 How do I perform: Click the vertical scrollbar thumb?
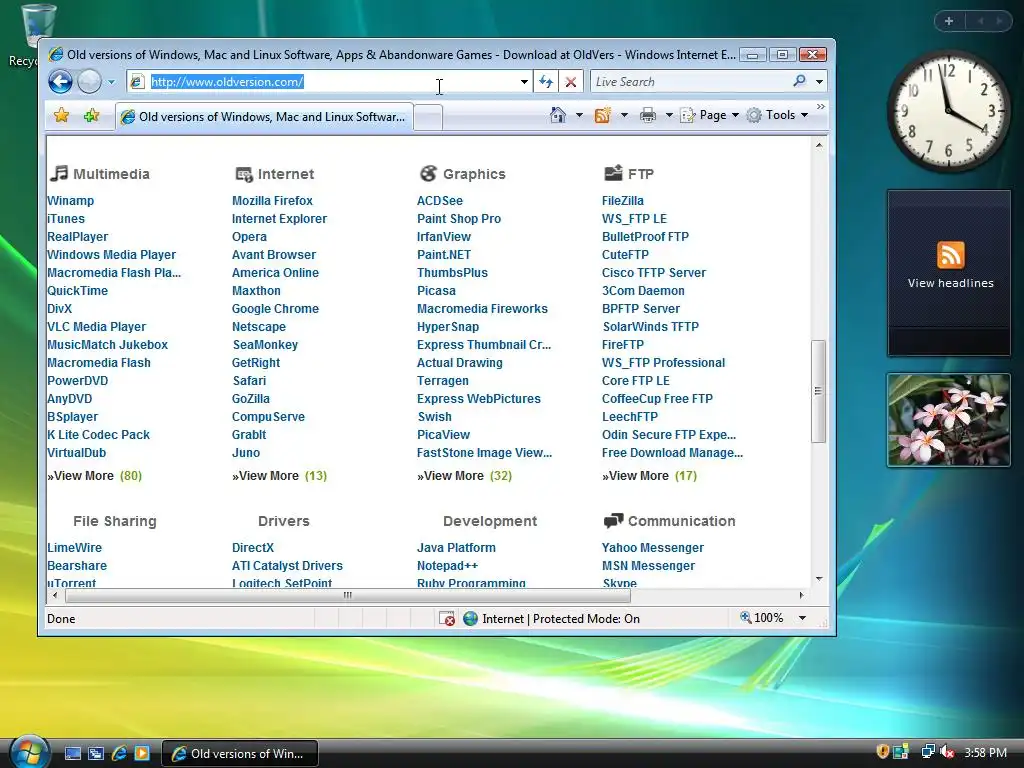pos(818,391)
